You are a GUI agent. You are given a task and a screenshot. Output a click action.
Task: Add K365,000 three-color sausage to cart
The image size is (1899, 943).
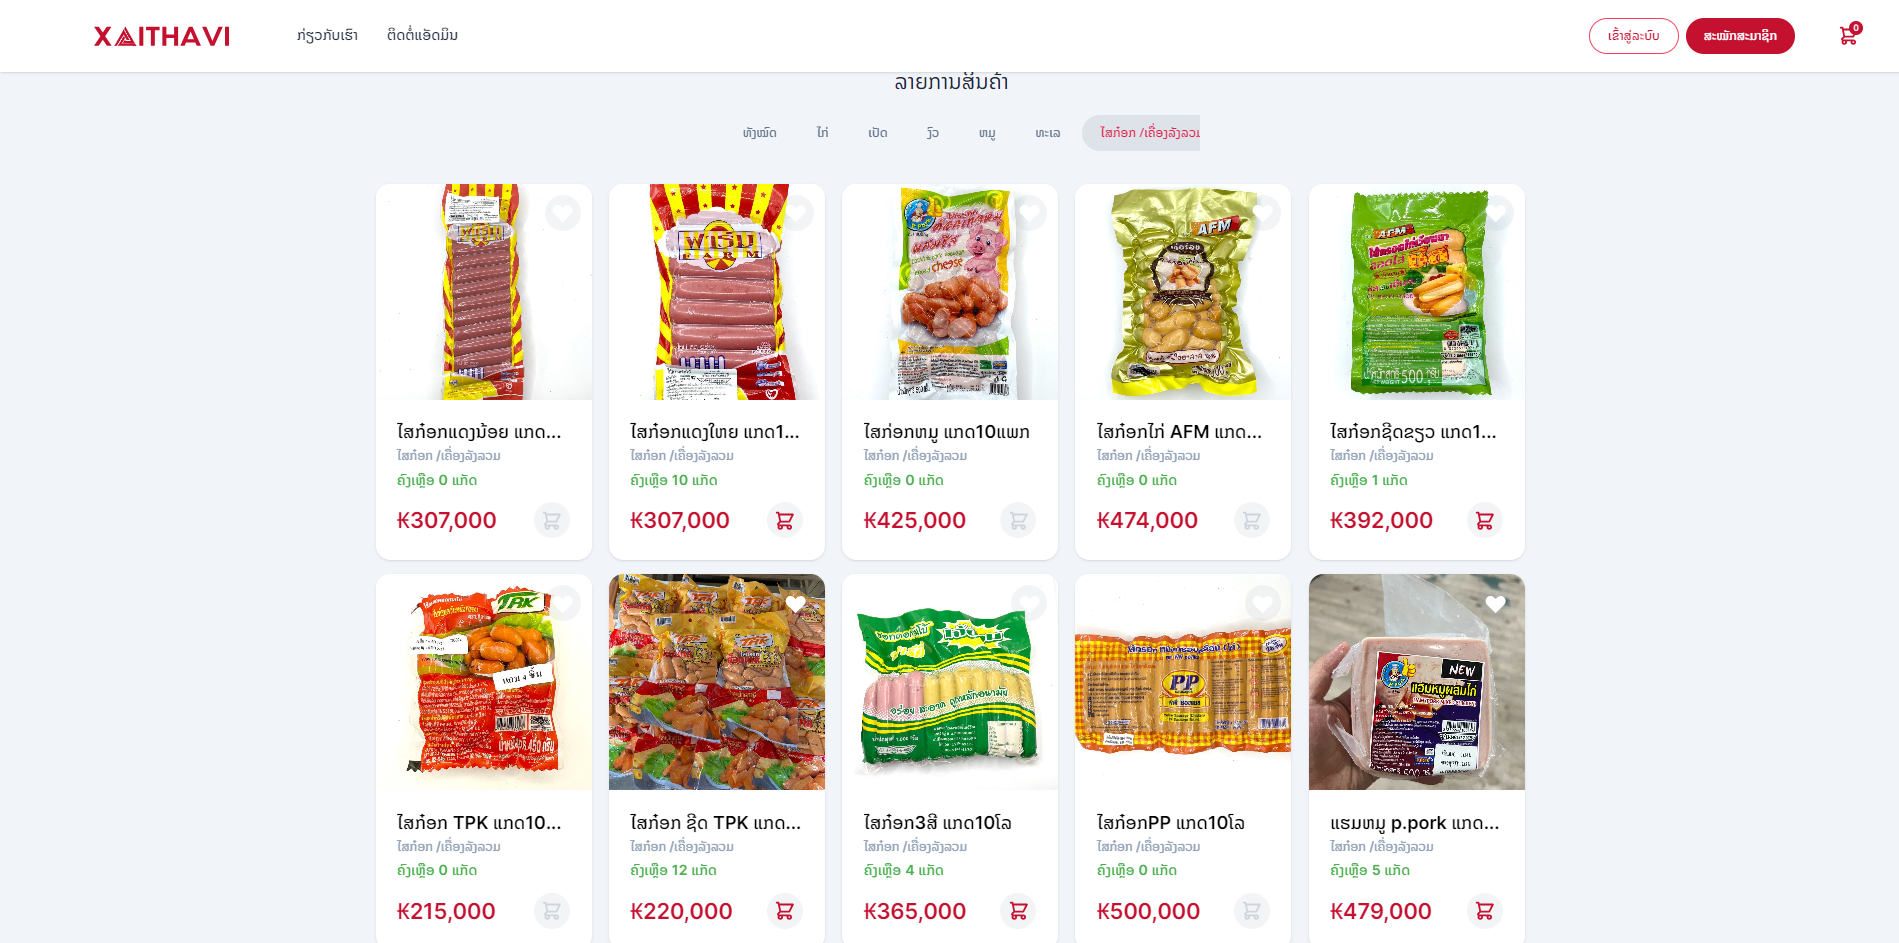point(1018,911)
